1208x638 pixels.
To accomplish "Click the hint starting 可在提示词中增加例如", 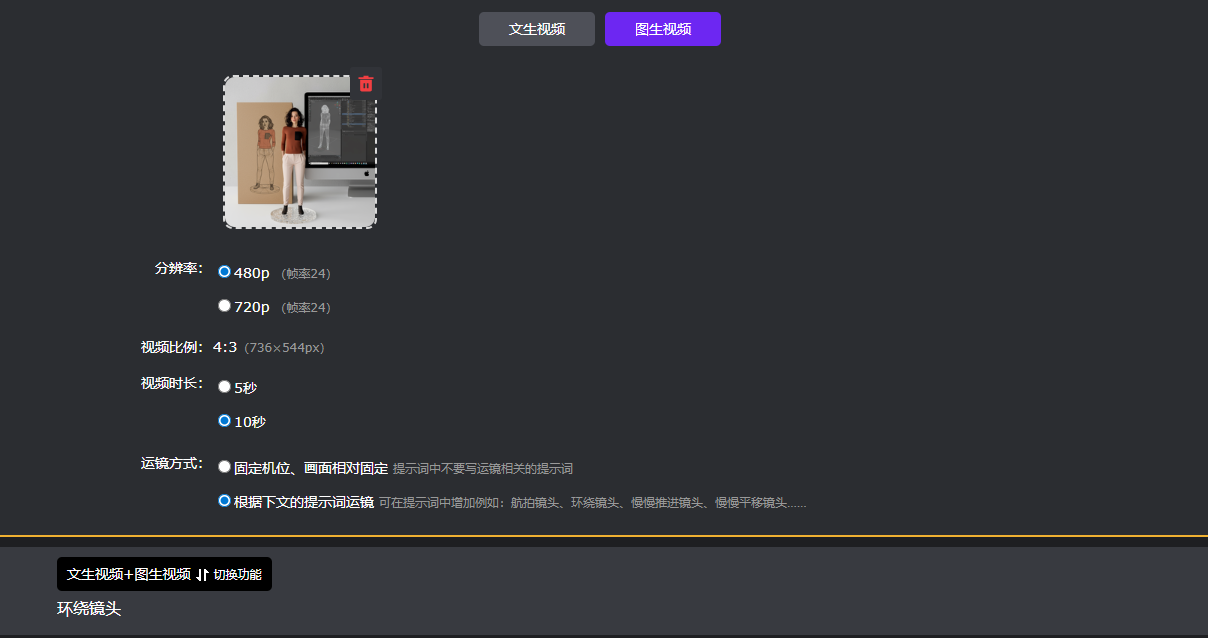I will point(593,503).
